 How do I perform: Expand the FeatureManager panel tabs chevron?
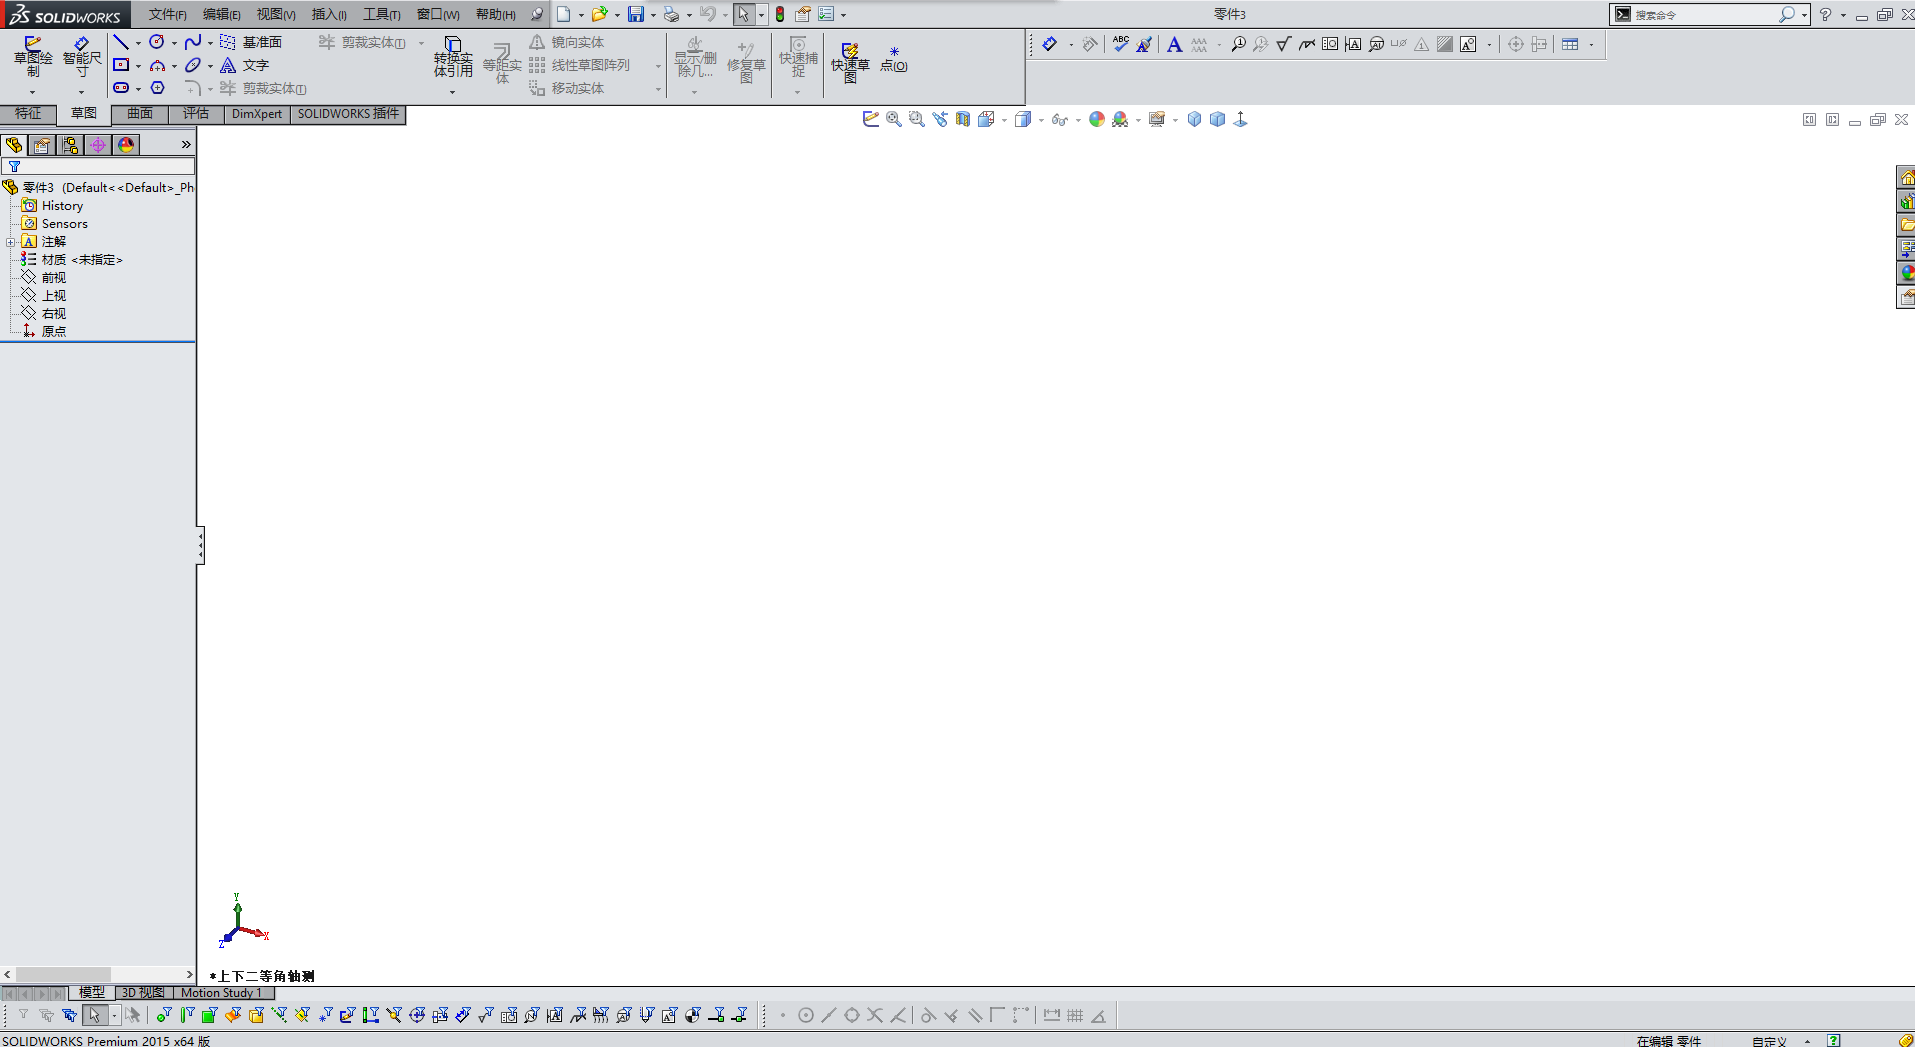(186, 145)
